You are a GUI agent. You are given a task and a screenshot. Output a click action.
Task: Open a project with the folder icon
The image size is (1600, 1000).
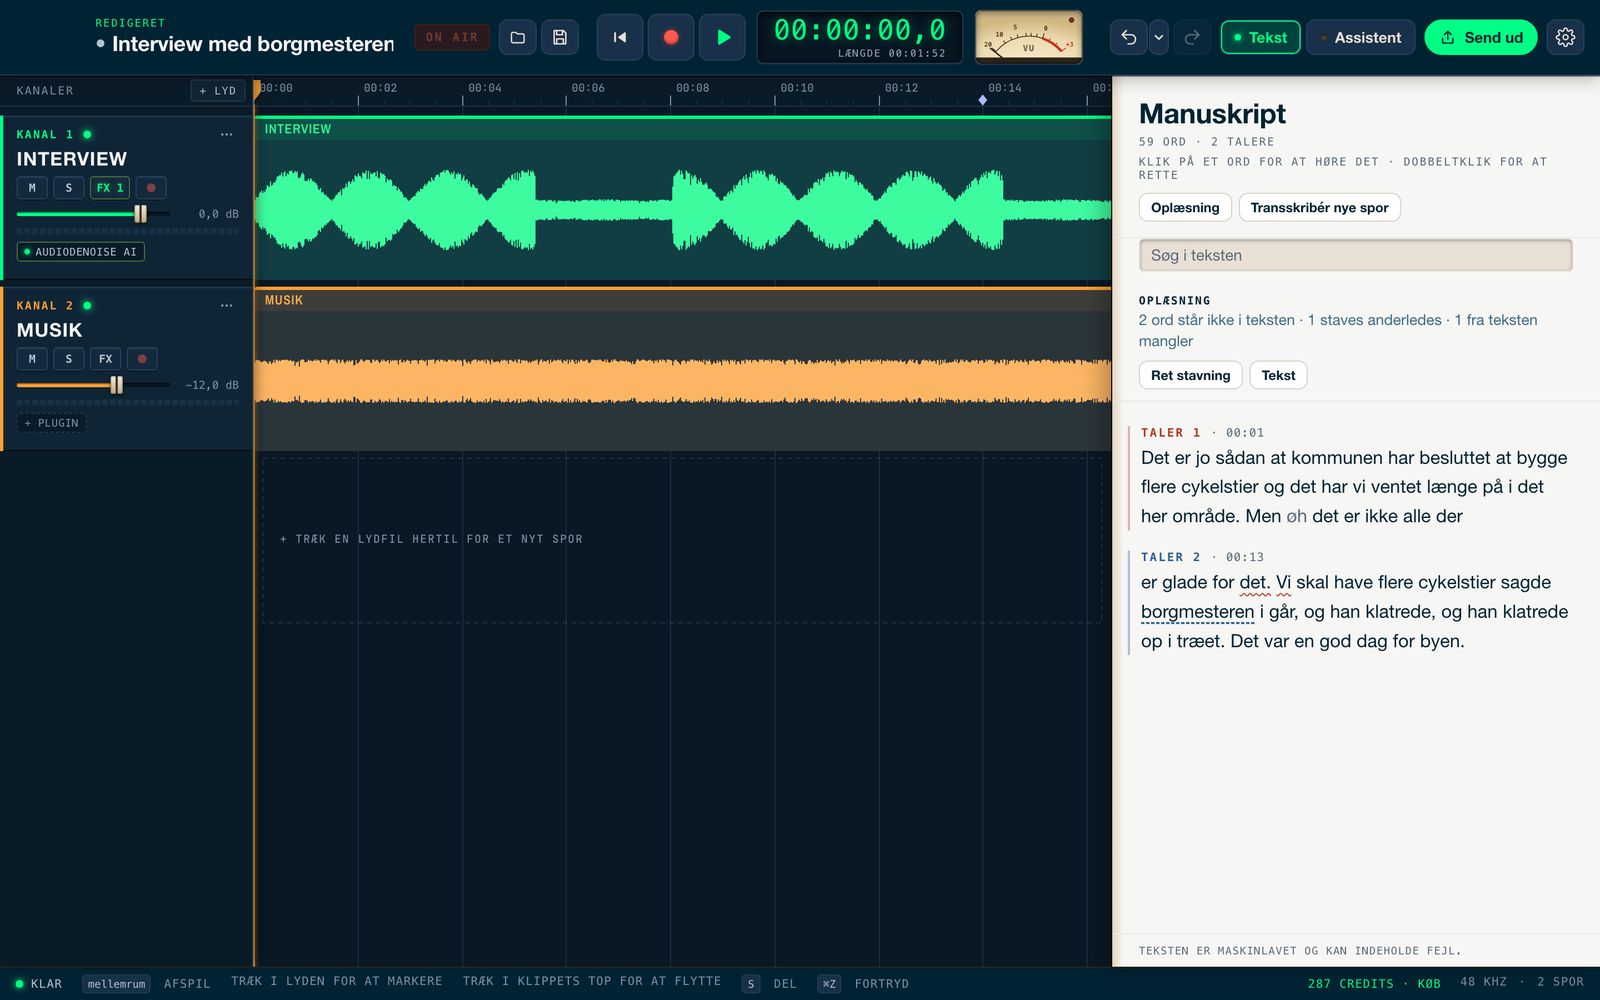[517, 38]
